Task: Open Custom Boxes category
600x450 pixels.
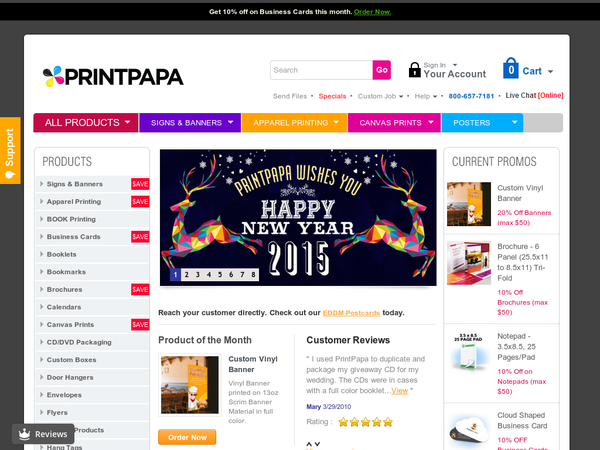Action: point(72,360)
